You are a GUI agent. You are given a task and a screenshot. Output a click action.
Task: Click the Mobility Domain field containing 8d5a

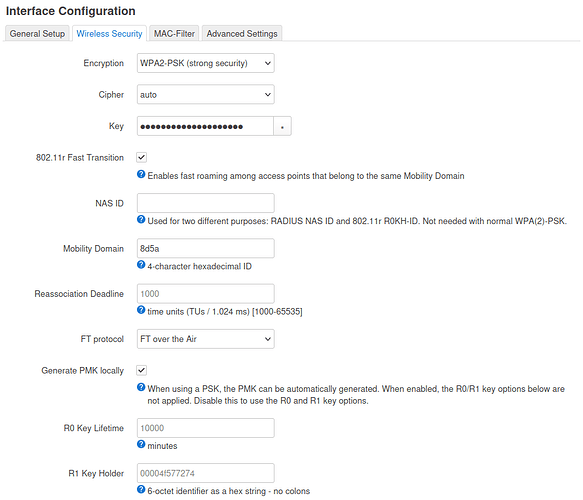coord(206,248)
